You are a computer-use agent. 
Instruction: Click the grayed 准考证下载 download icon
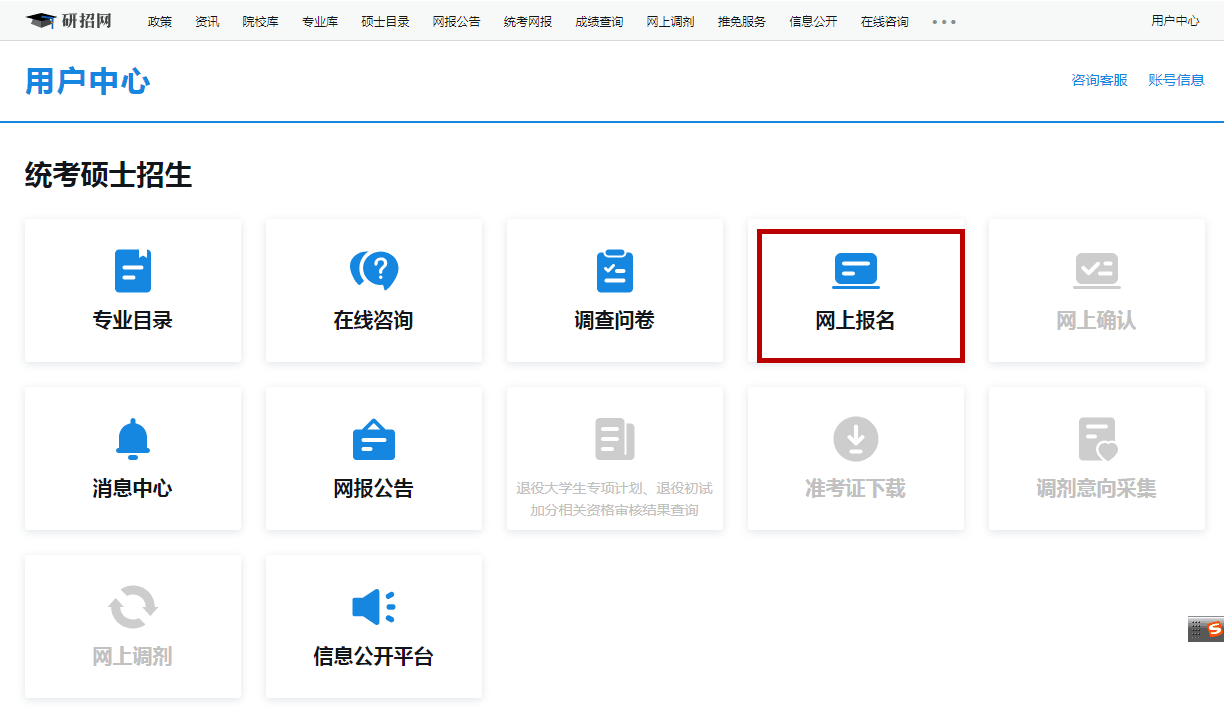856,439
